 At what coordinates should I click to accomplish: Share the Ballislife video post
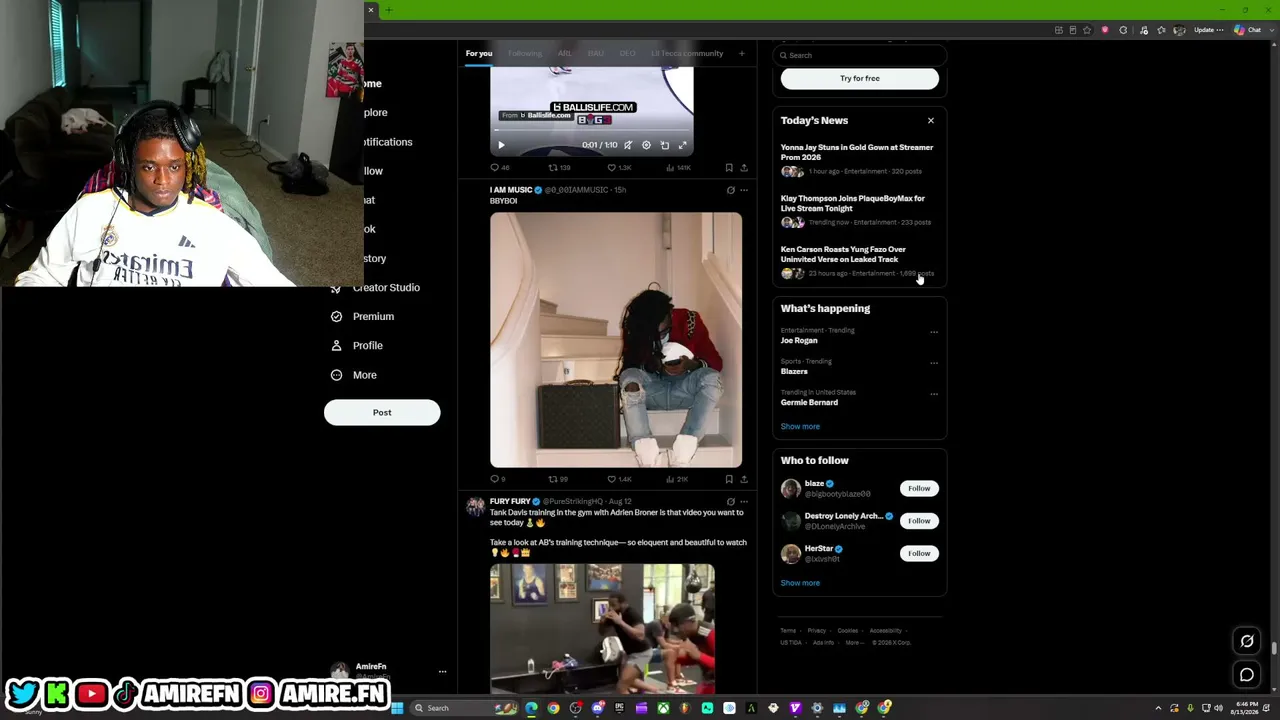[743, 168]
